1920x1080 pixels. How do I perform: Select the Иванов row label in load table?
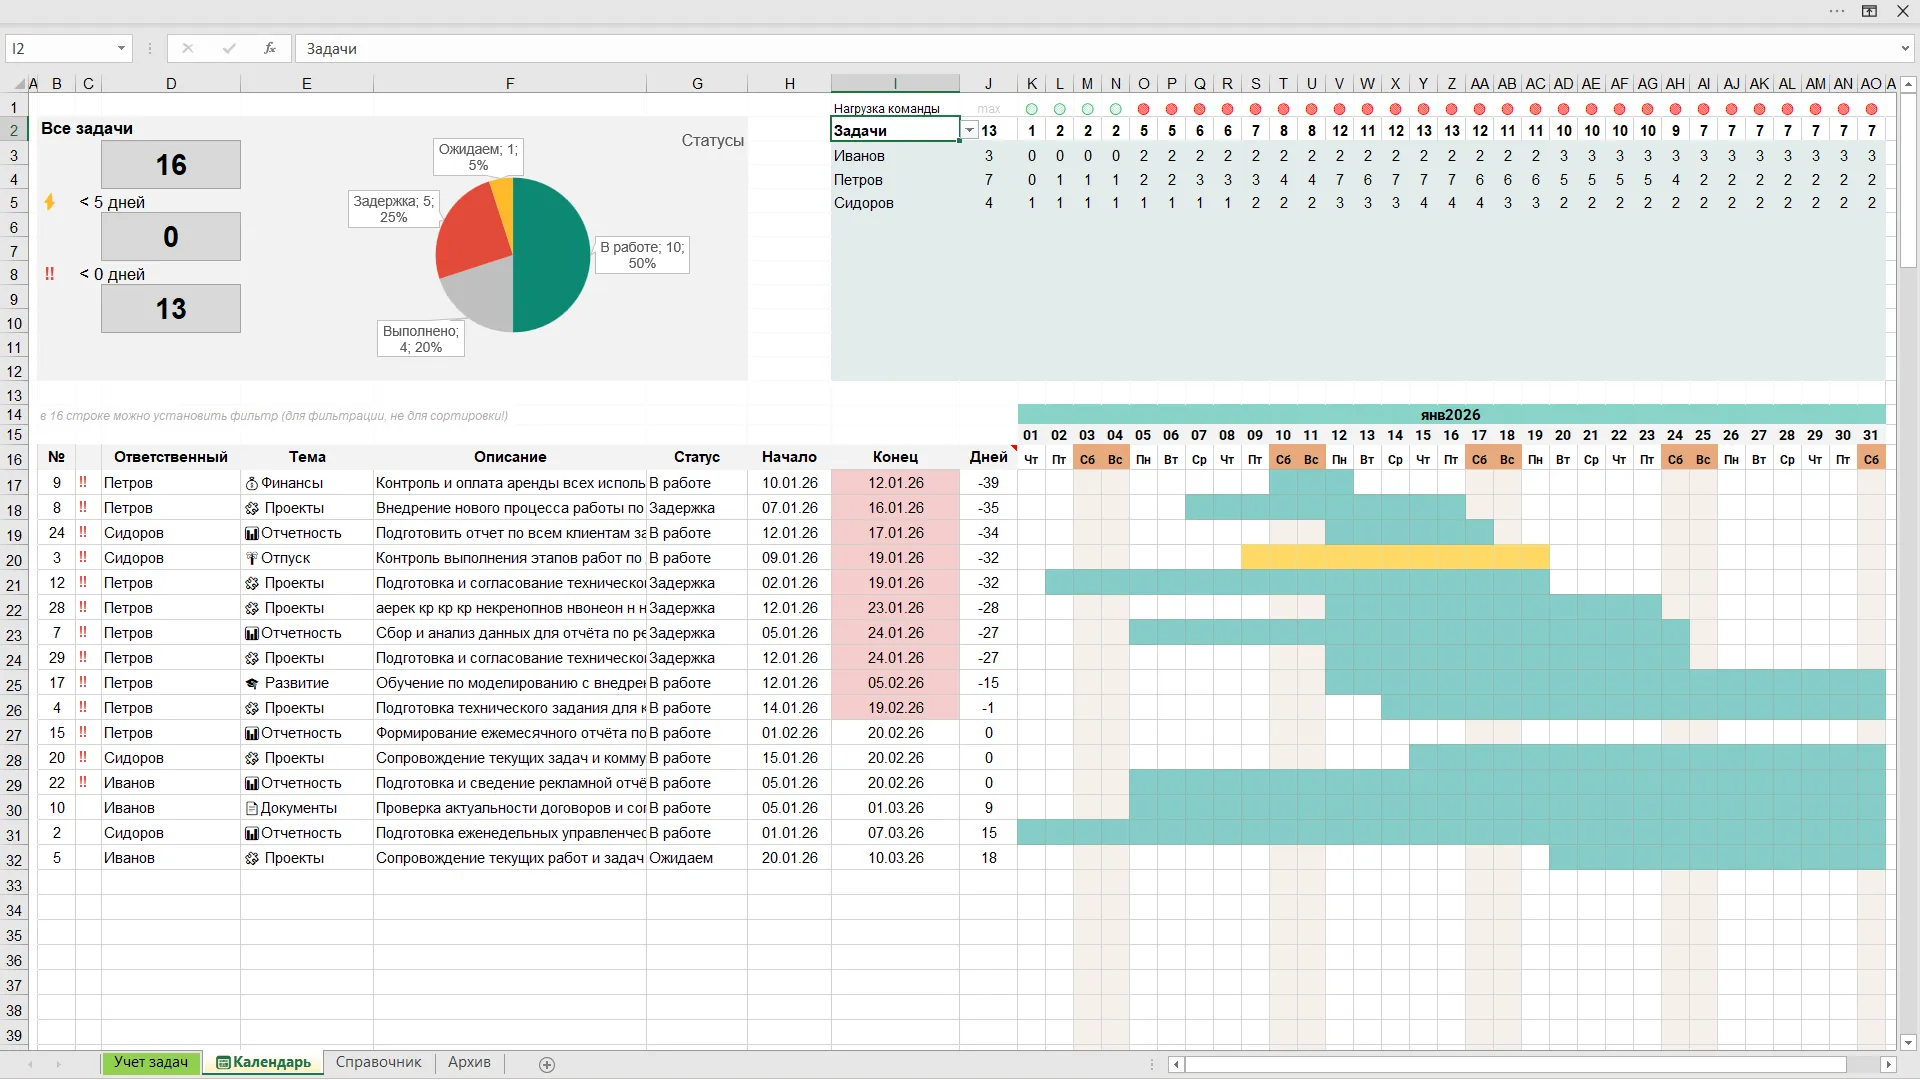click(x=894, y=156)
